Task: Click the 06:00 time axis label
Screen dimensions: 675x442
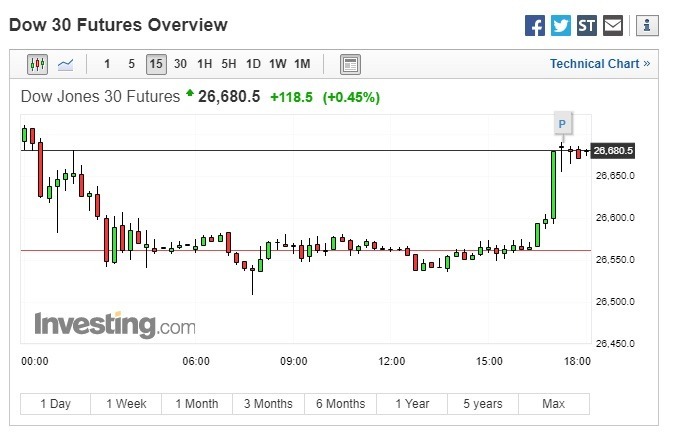Action: [196, 361]
